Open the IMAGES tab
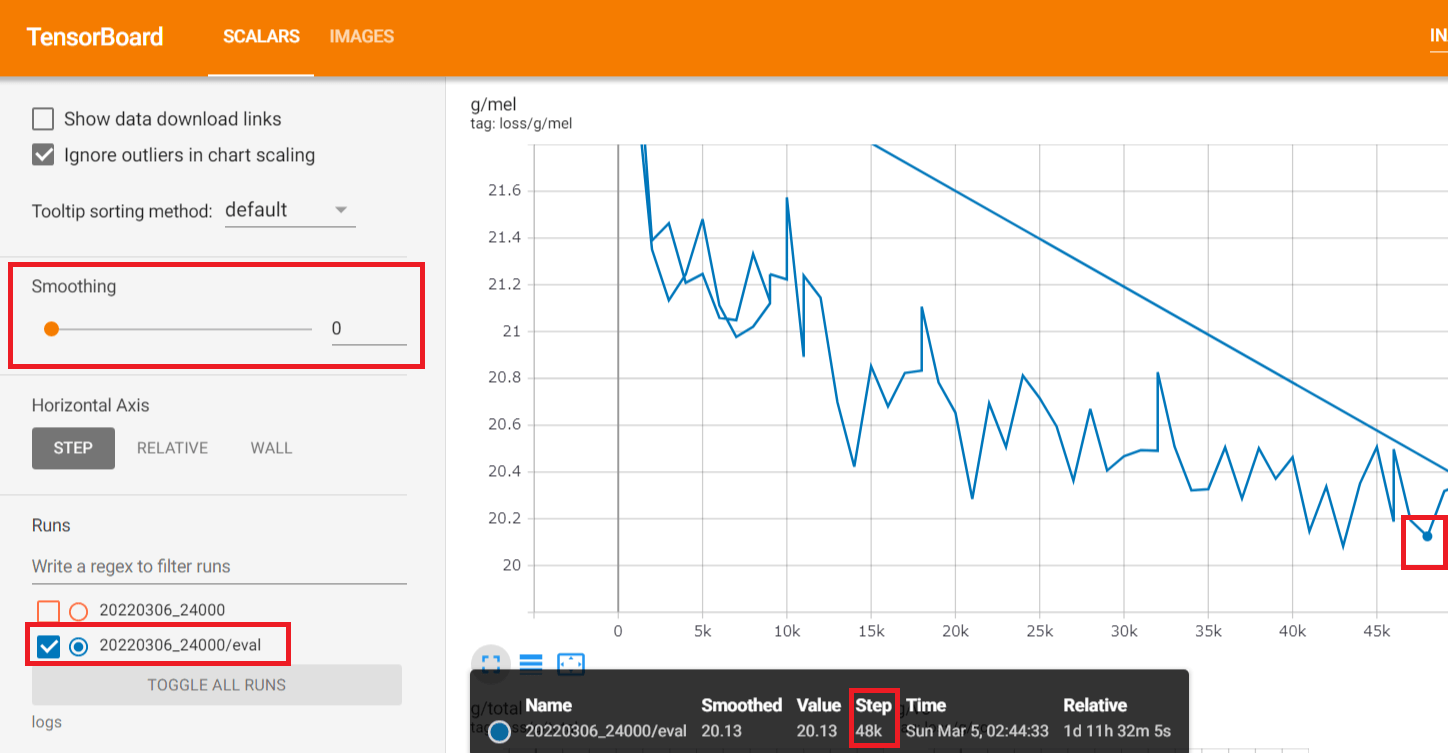1448x753 pixels. pyautogui.click(x=362, y=37)
